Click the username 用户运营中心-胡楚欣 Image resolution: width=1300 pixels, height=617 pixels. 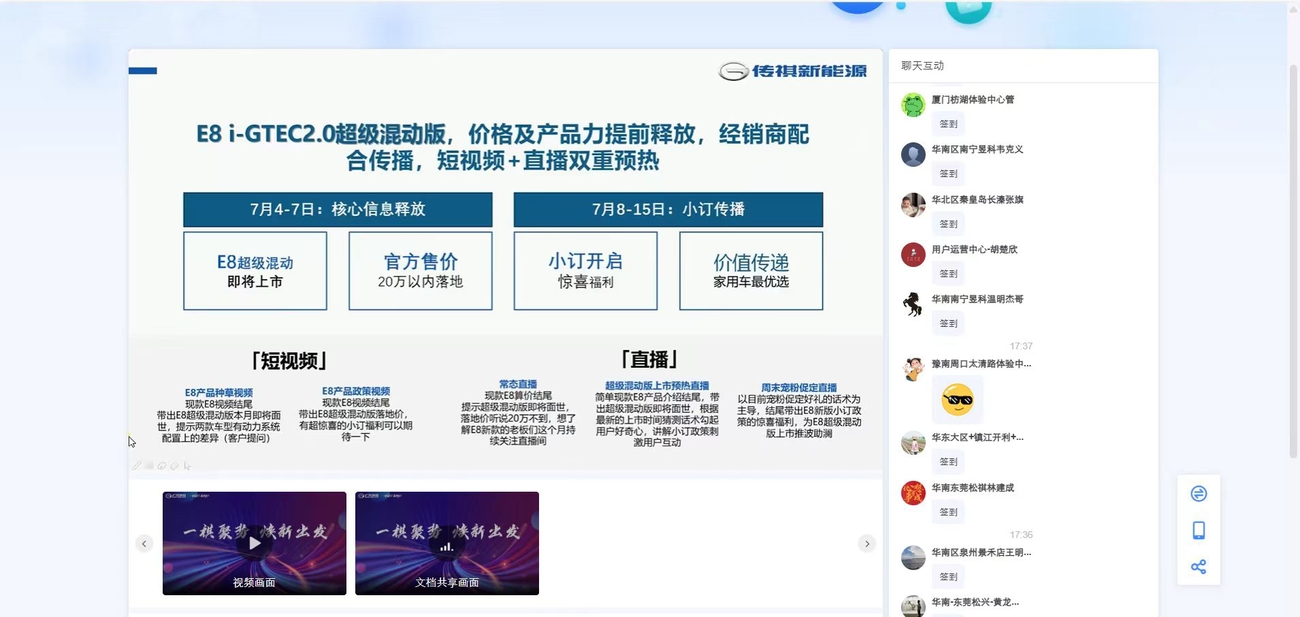pos(974,249)
